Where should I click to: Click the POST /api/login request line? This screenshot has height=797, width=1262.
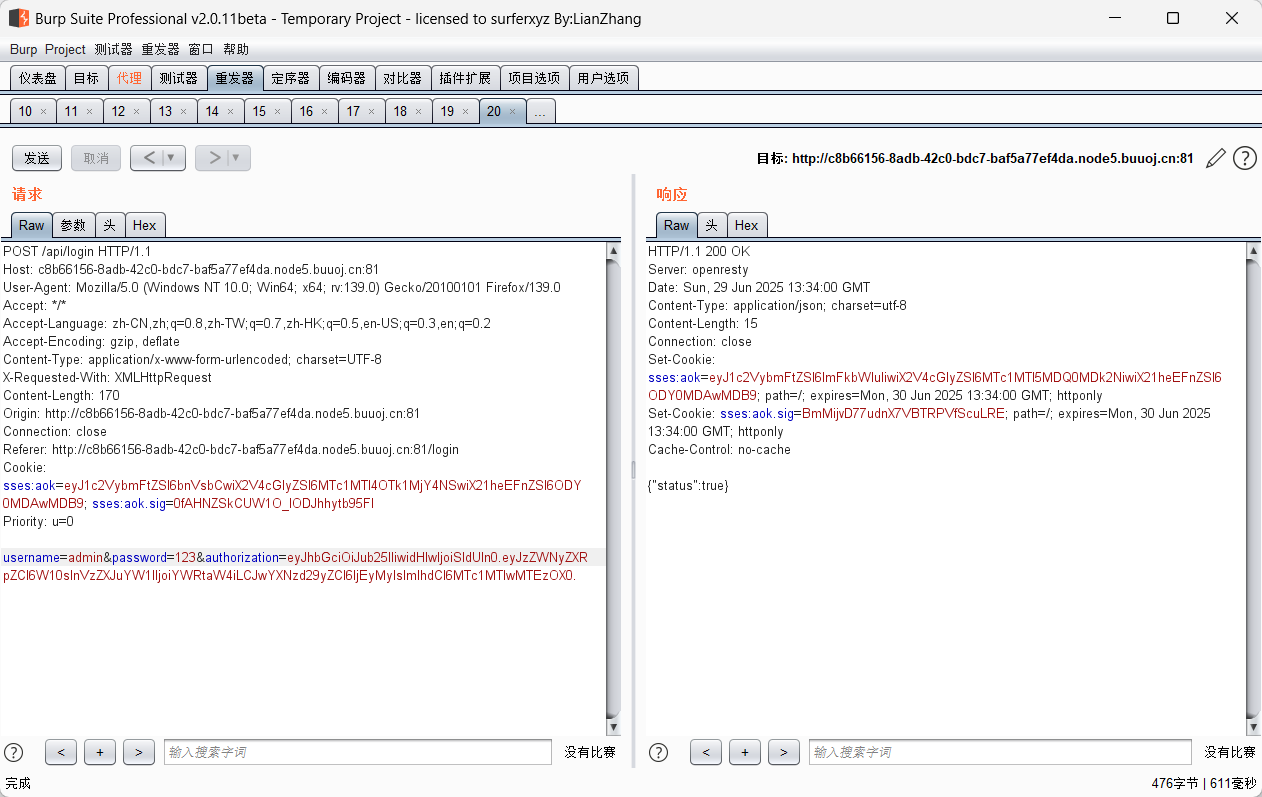(x=77, y=251)
